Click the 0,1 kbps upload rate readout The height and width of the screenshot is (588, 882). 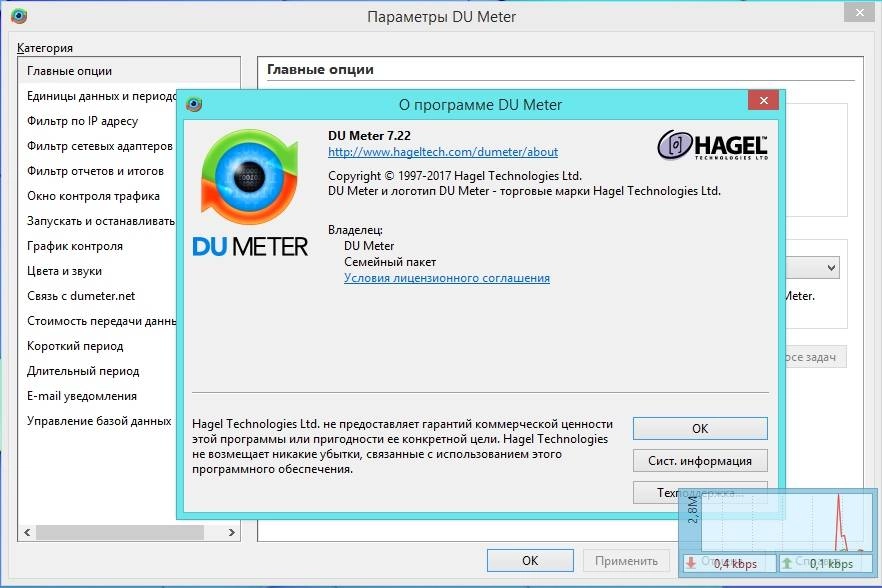point(831,564)
